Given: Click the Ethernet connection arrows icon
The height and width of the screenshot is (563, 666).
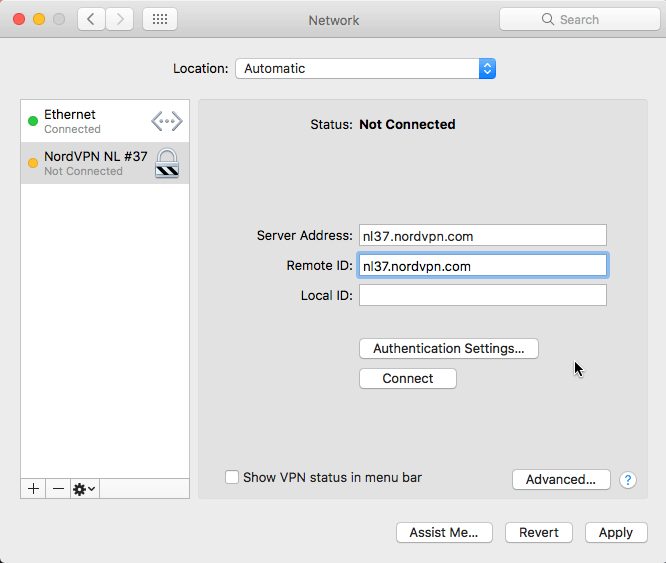Looking at the screenshot, I should coord(167,122).
